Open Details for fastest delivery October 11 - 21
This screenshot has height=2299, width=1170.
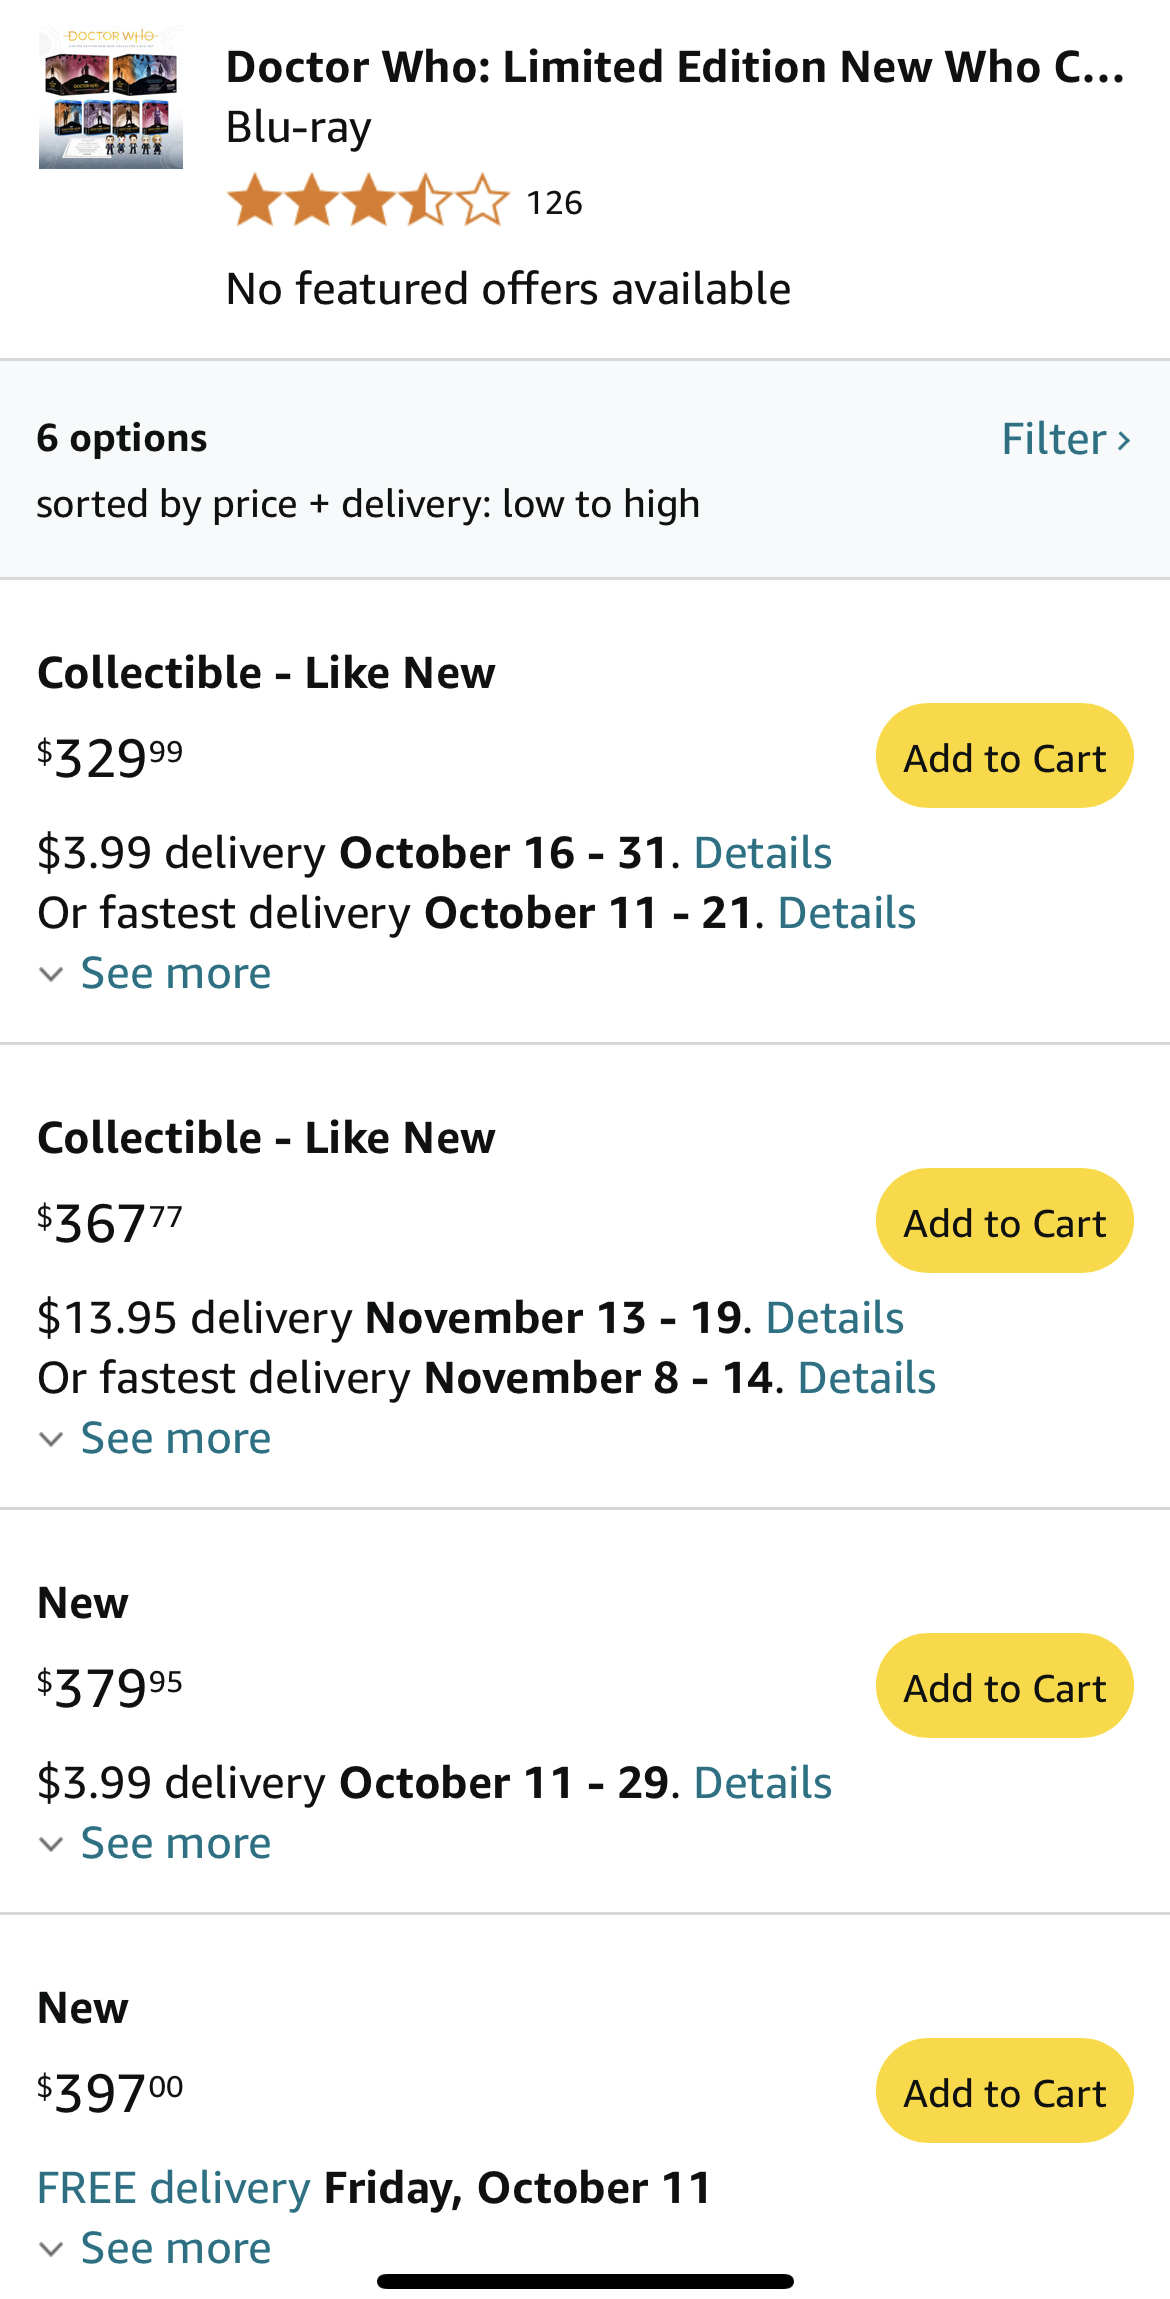coord(847,913)
